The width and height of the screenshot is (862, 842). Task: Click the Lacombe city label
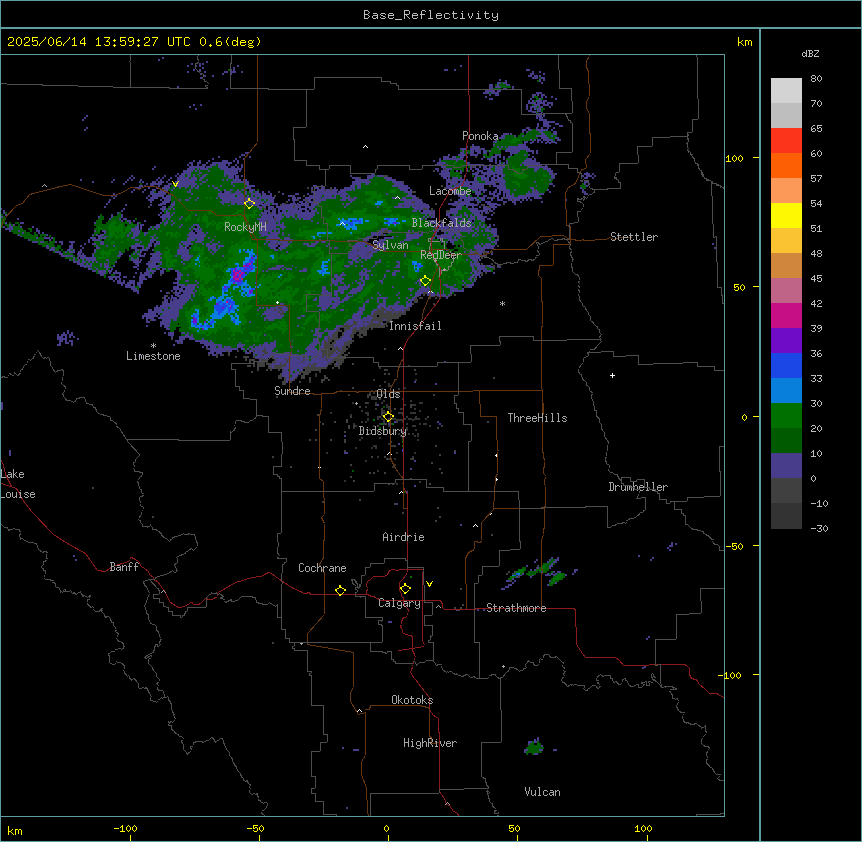click(450, 191)
